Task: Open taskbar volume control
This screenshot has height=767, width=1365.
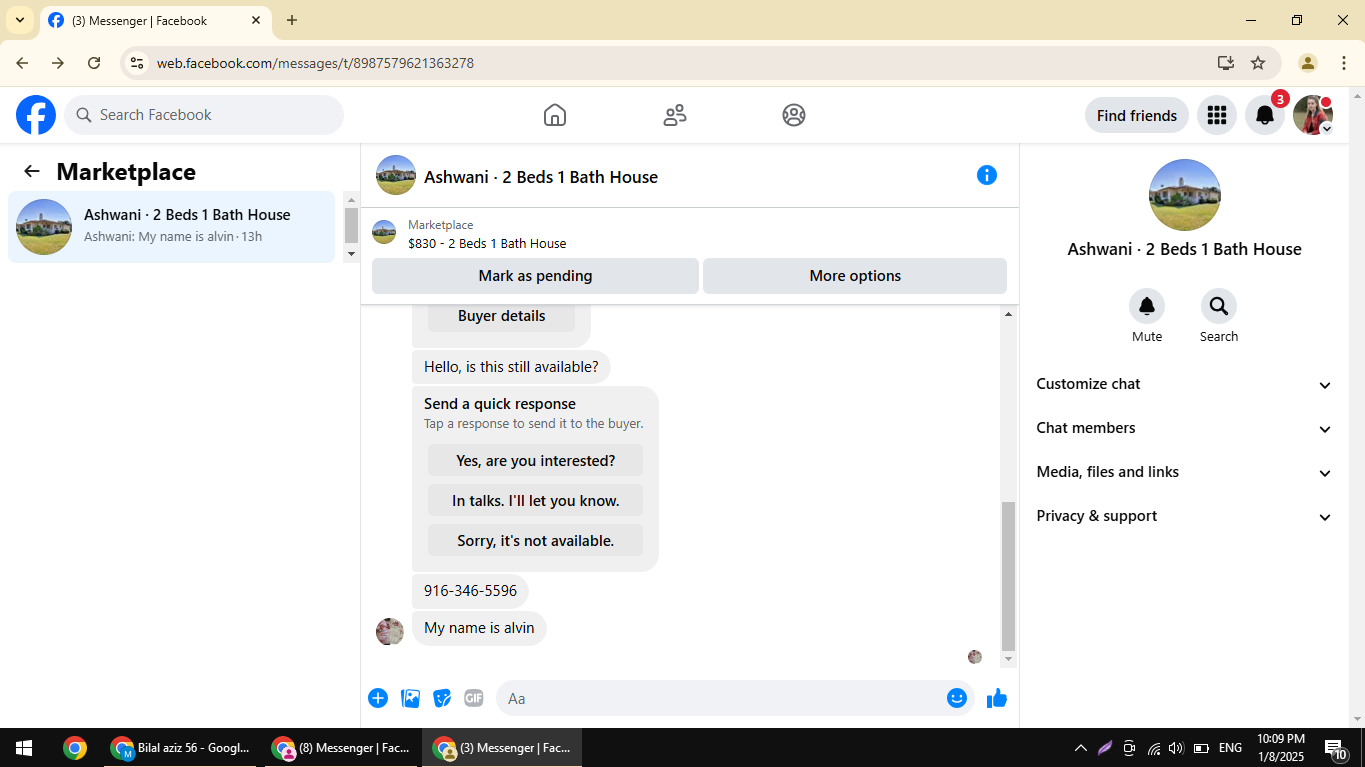Action: (x=1176, y=748)
